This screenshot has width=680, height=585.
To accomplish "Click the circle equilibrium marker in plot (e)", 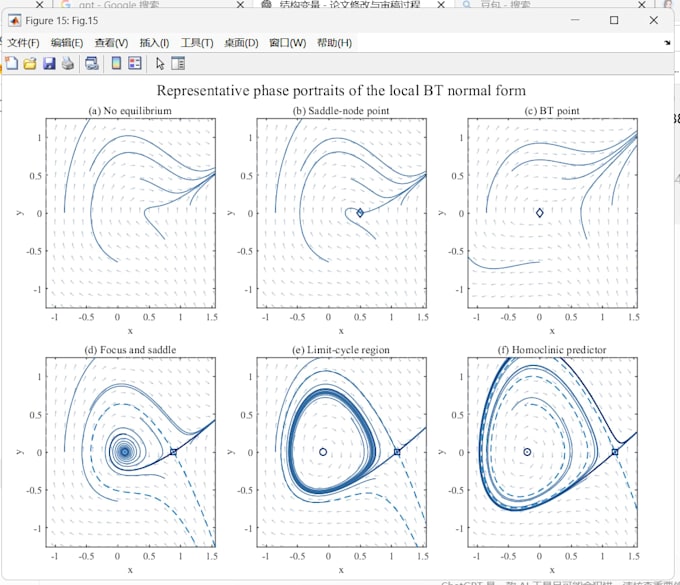I will click(x=323, y=452).
